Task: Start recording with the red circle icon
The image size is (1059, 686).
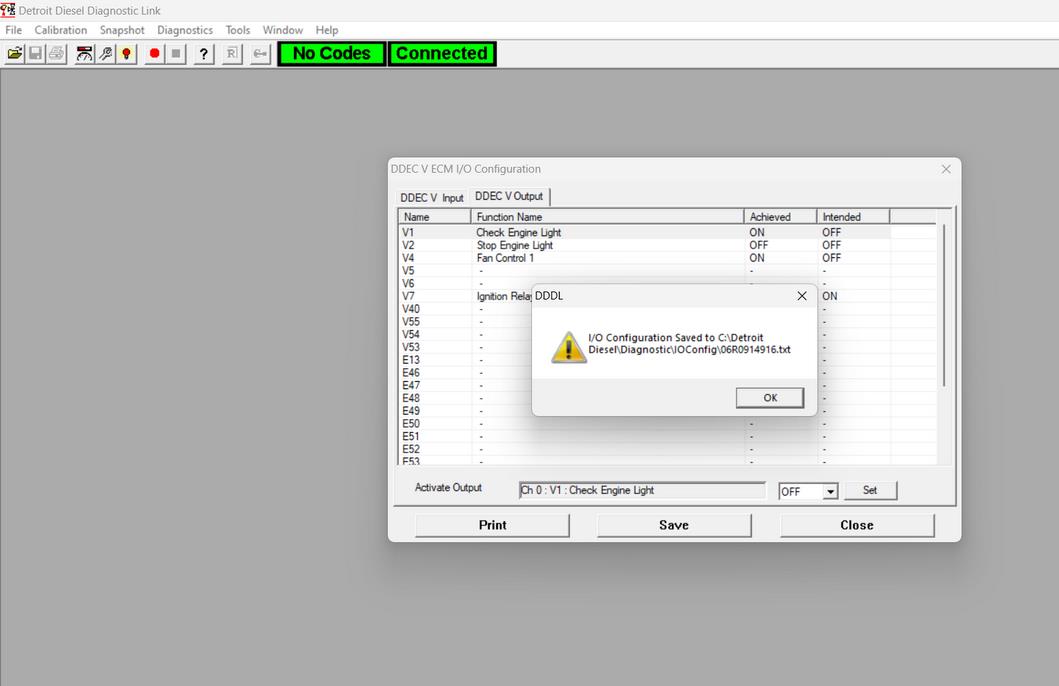Action: tap(155, 54)
